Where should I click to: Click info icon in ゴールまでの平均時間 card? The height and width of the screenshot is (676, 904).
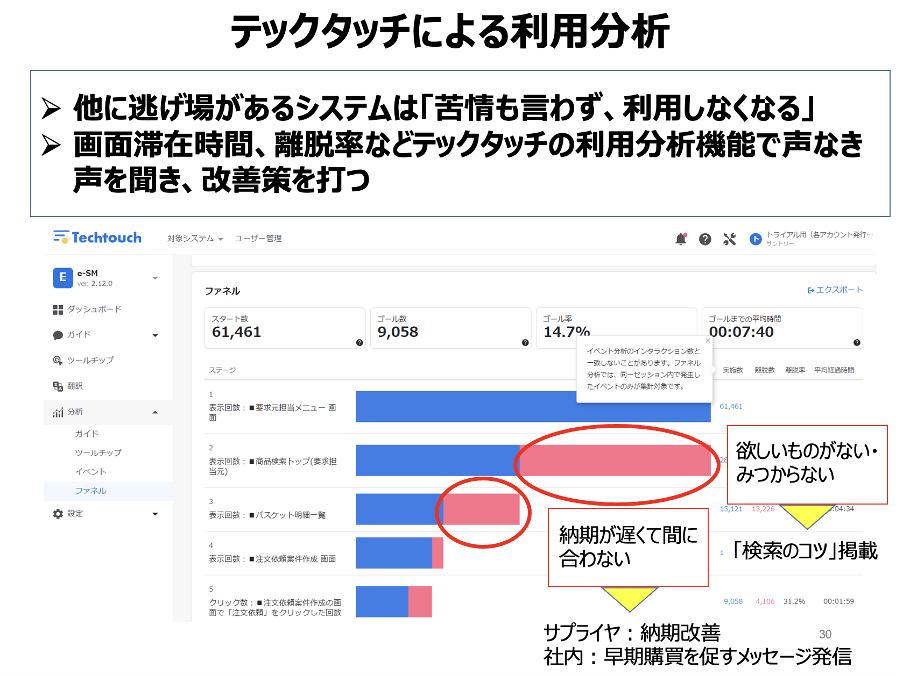tap(857, 342)
